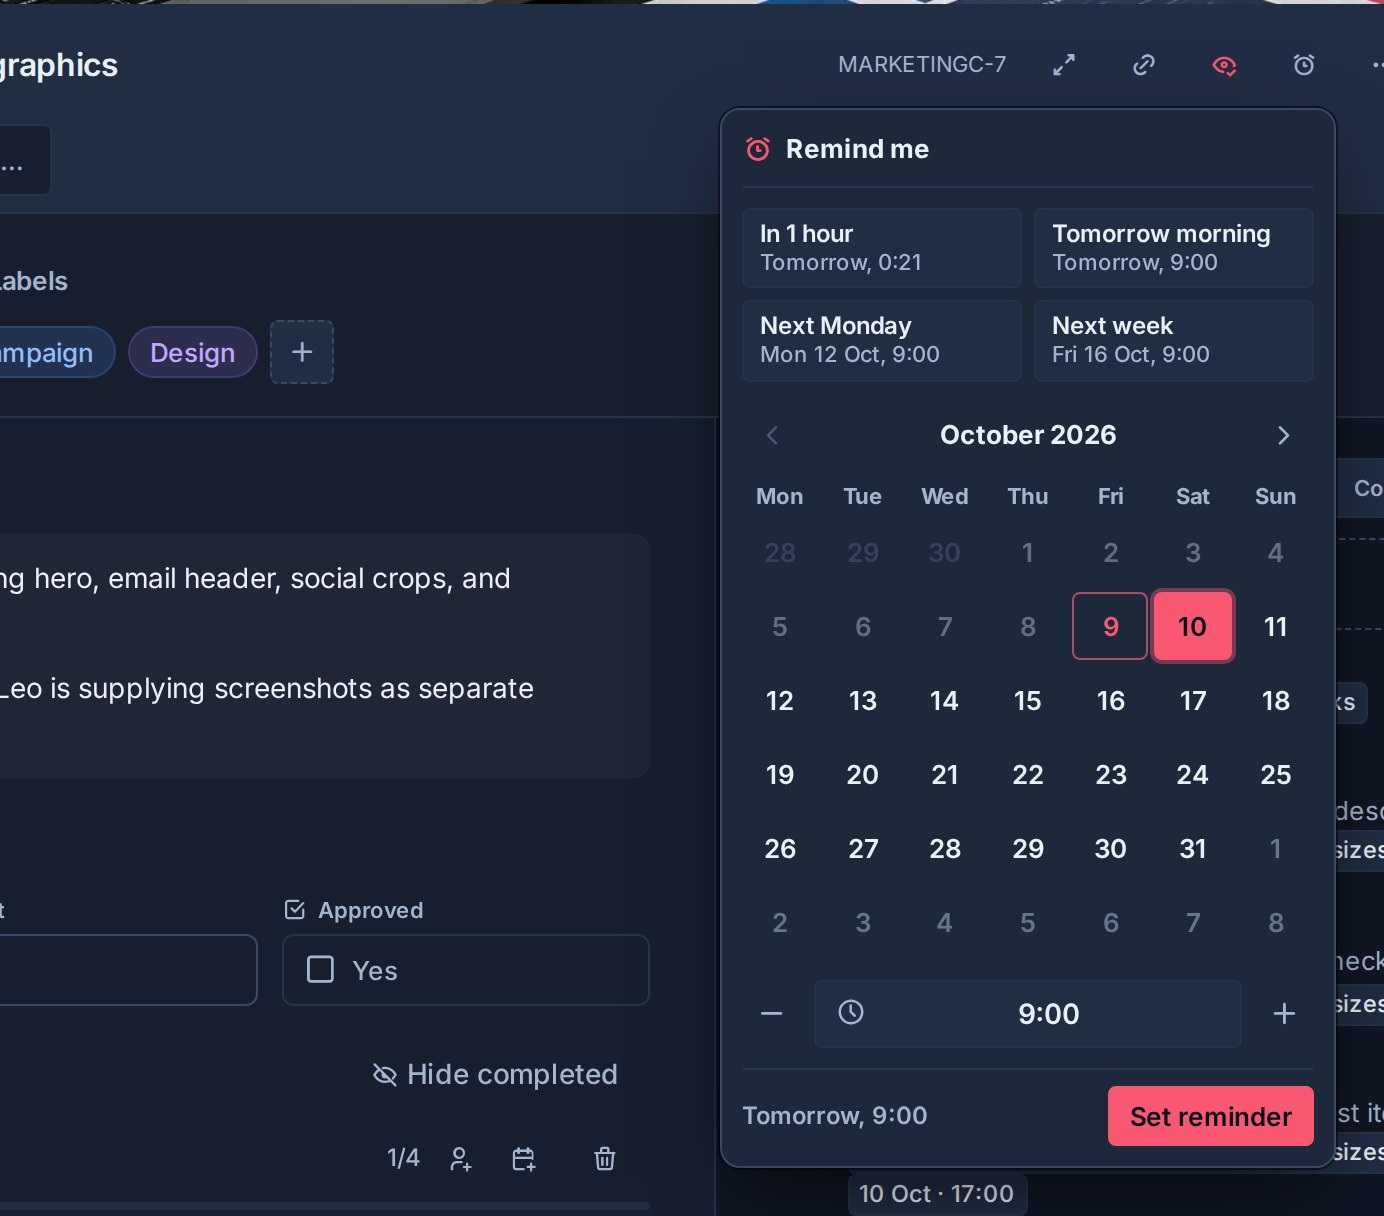
Task: Add a new label with plus
Action: coord(302,352)
